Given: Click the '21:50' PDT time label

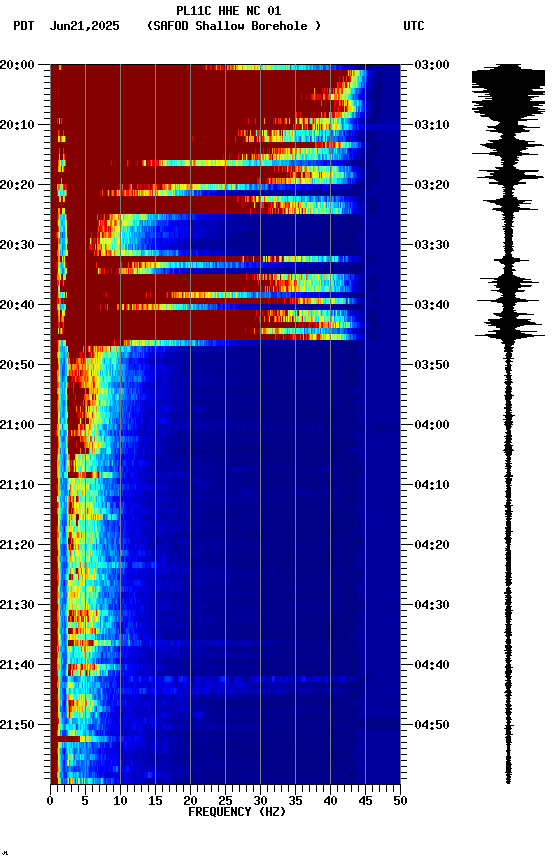Looking at the screenshot, I should 17,725.
